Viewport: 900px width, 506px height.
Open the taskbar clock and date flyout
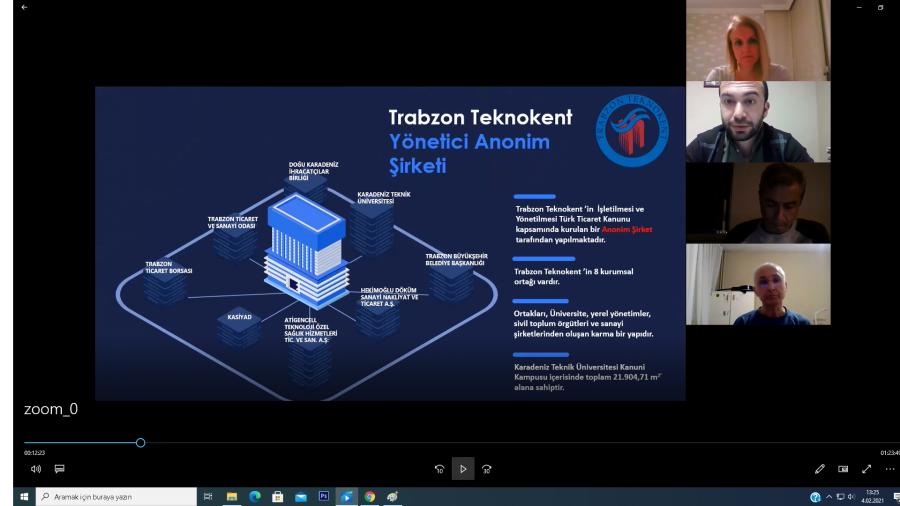point(872,496)
